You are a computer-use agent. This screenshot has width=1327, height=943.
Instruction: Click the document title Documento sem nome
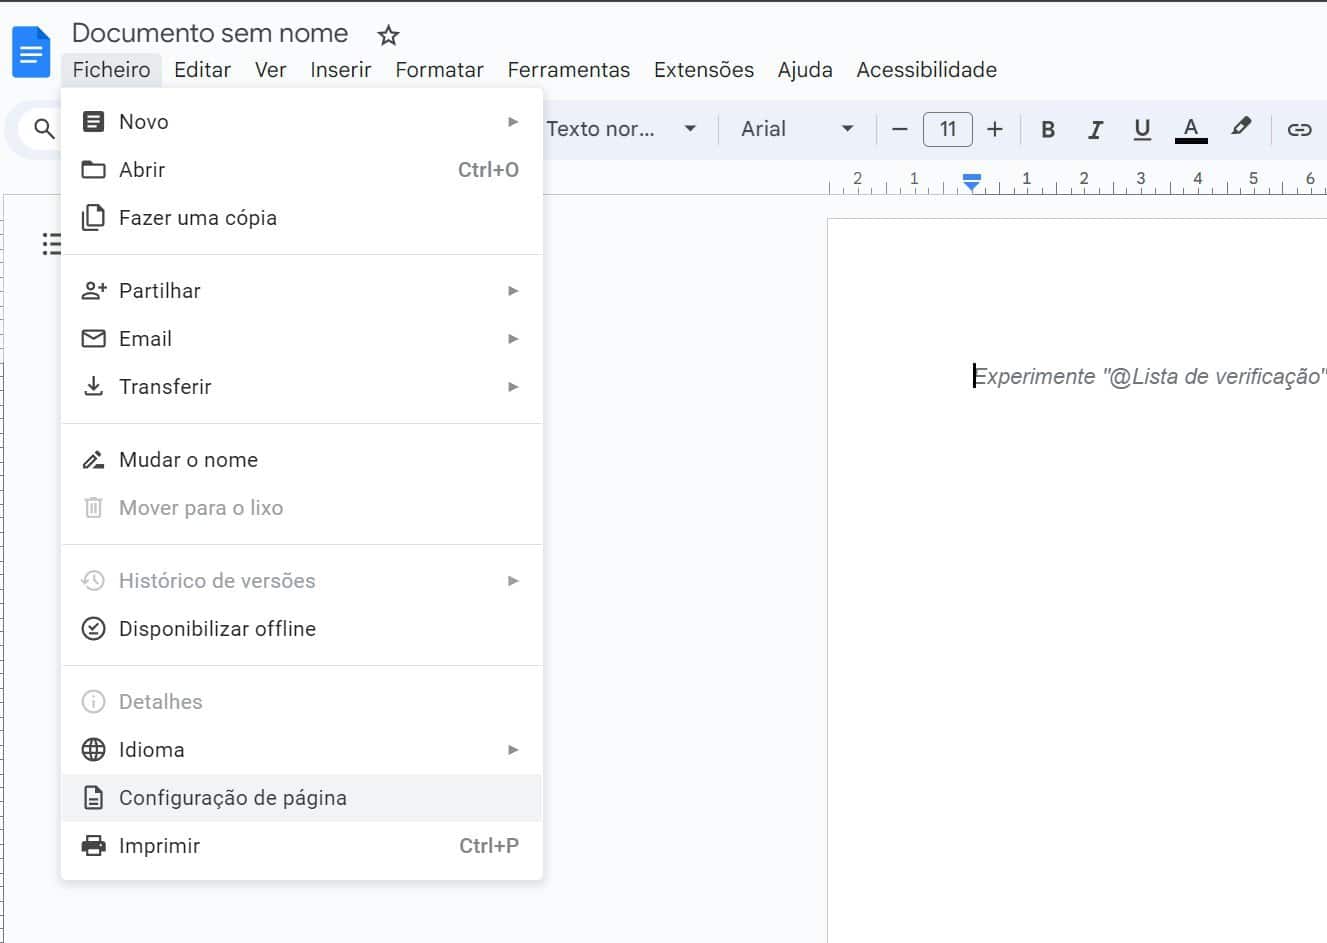point(210,33)
